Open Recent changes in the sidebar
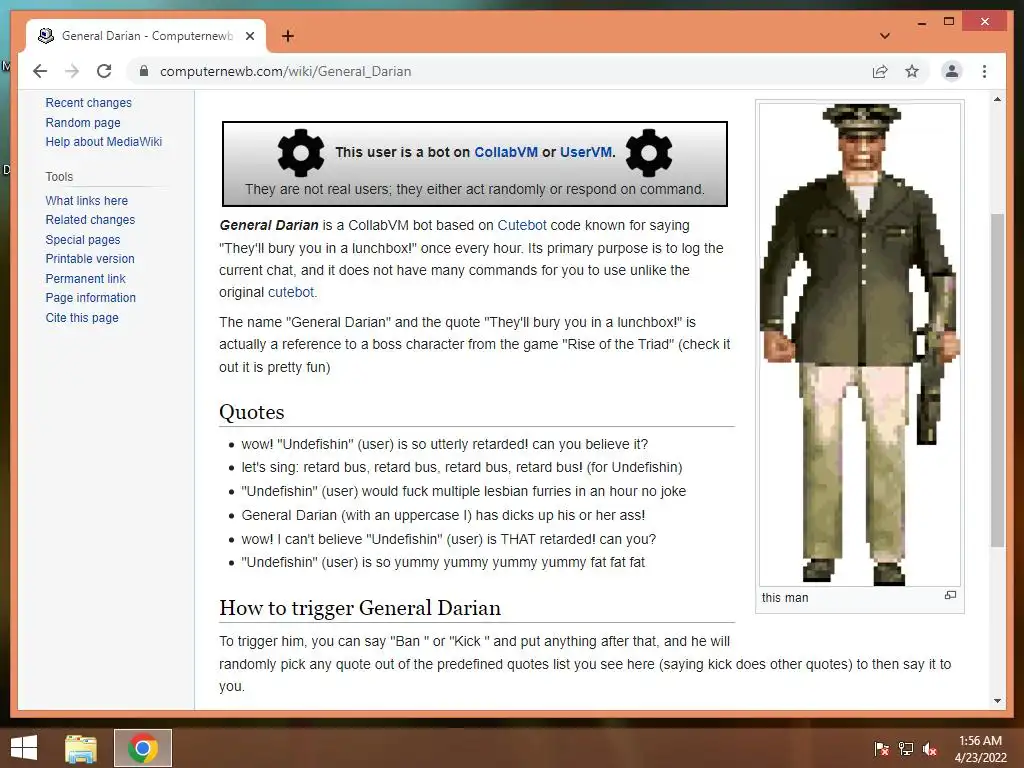Viewport: 1024px width, 768px height. pos(88,103)
